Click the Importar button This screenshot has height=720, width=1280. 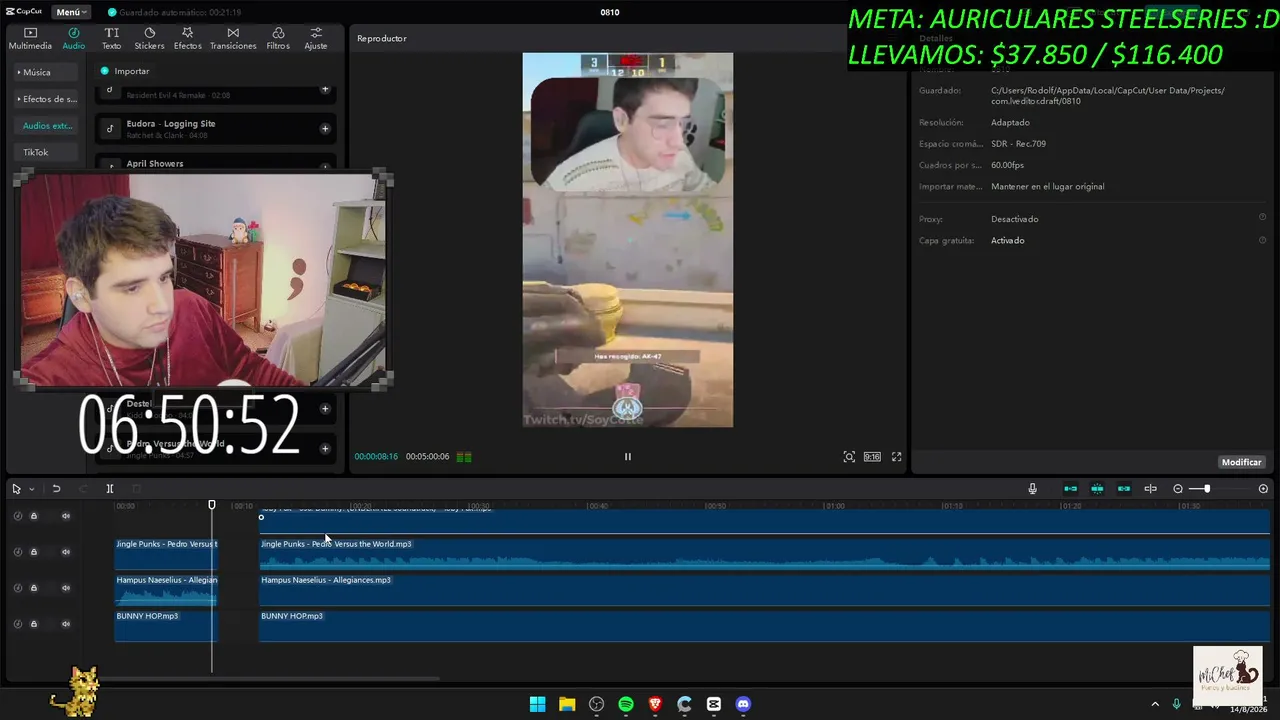(x=125, y=71)
